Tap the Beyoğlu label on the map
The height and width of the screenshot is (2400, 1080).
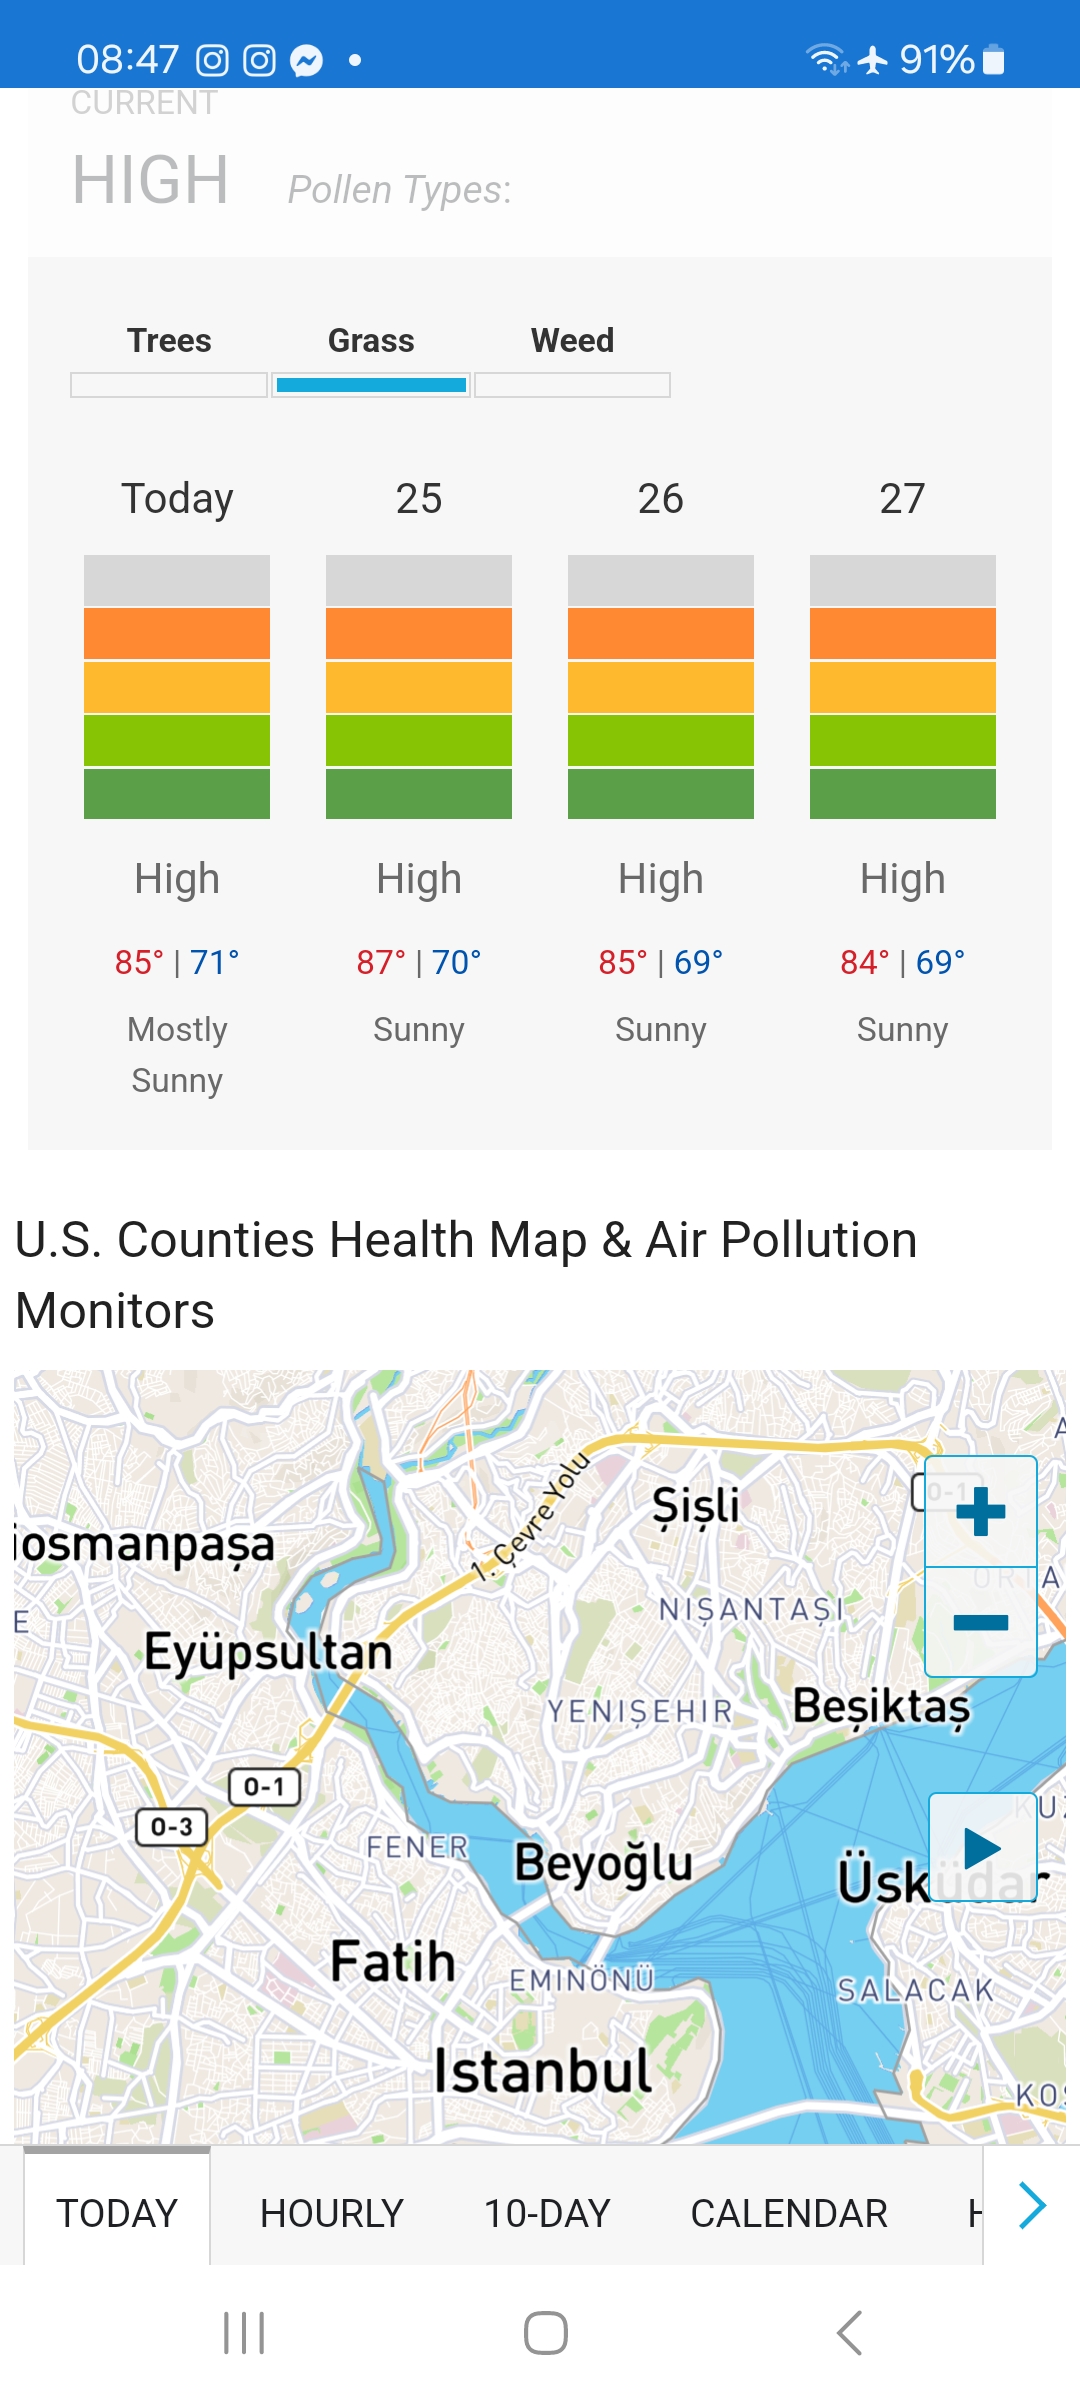click(x=603, y=1863)
